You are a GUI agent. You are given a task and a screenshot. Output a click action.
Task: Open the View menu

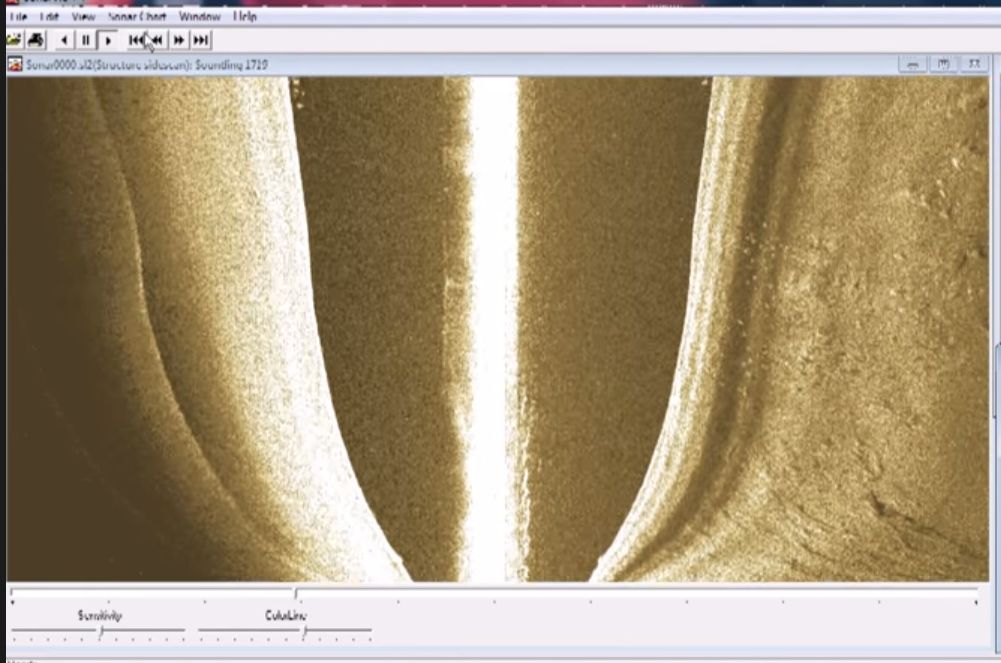[x=84, y=17]
